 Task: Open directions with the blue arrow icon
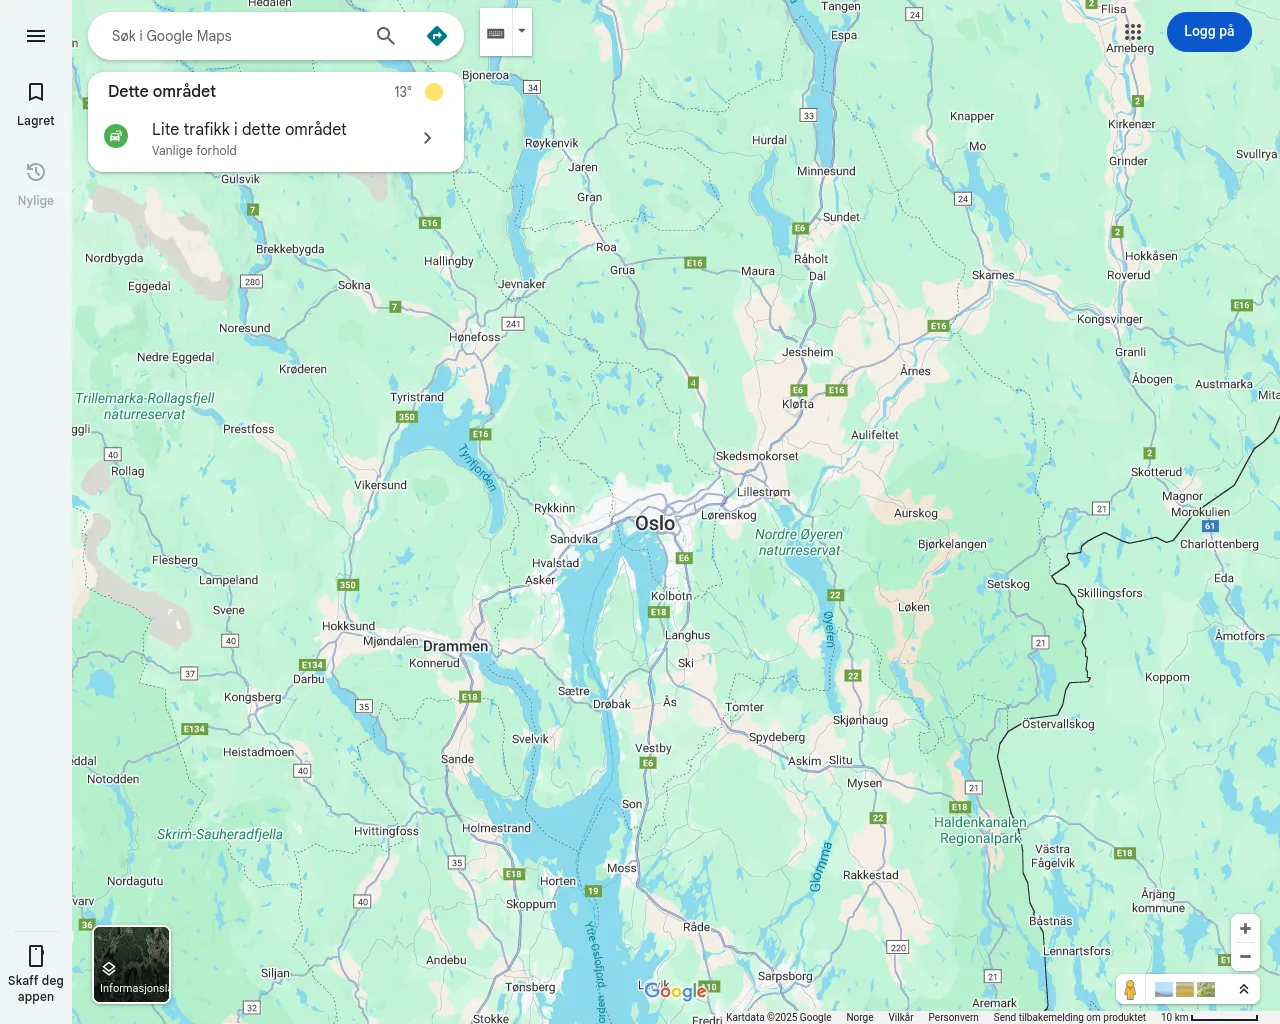tap(437, 36)
